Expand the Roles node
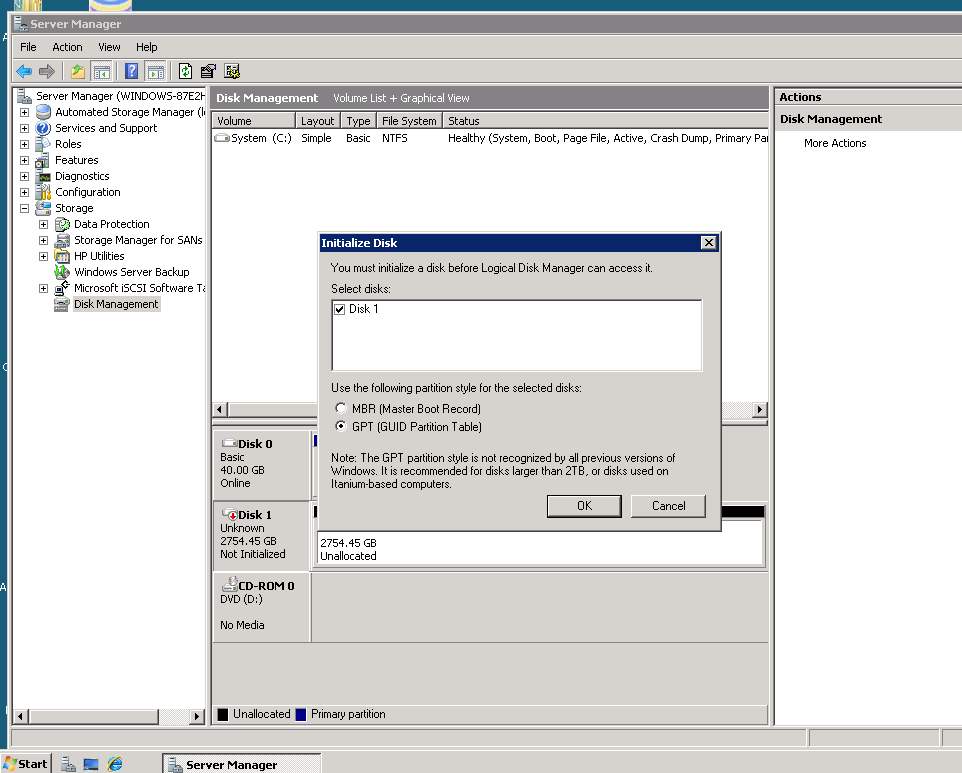Viewport: 962px width, 773px height. [25, 144]
